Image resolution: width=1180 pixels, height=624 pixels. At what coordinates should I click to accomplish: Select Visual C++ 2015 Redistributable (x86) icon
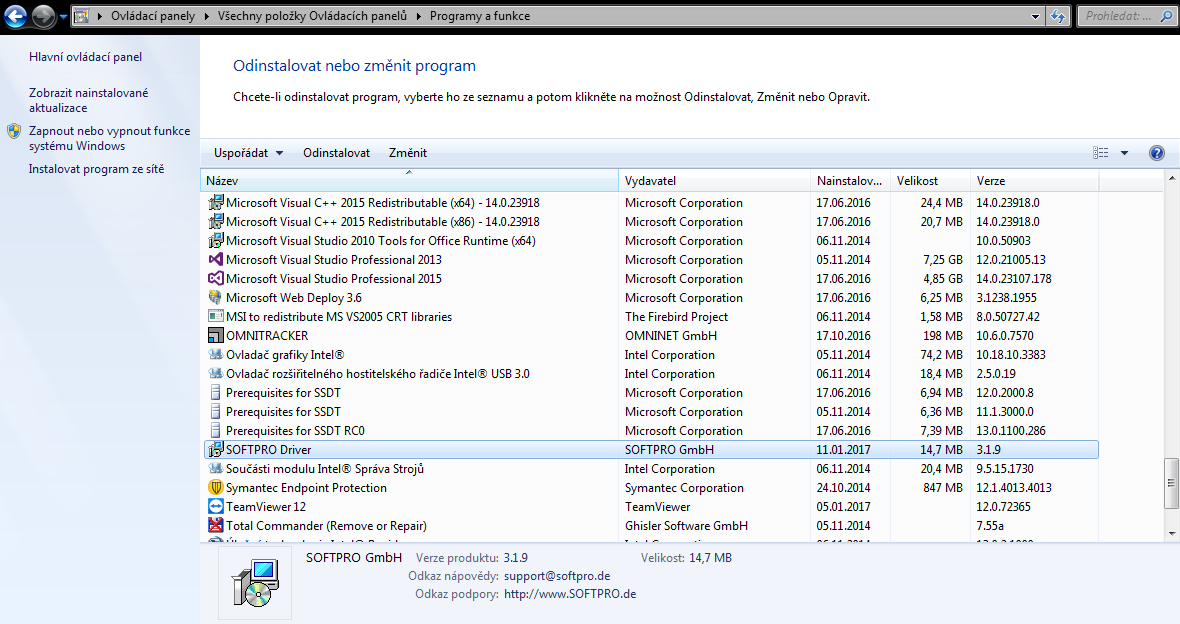click(215, 221)
